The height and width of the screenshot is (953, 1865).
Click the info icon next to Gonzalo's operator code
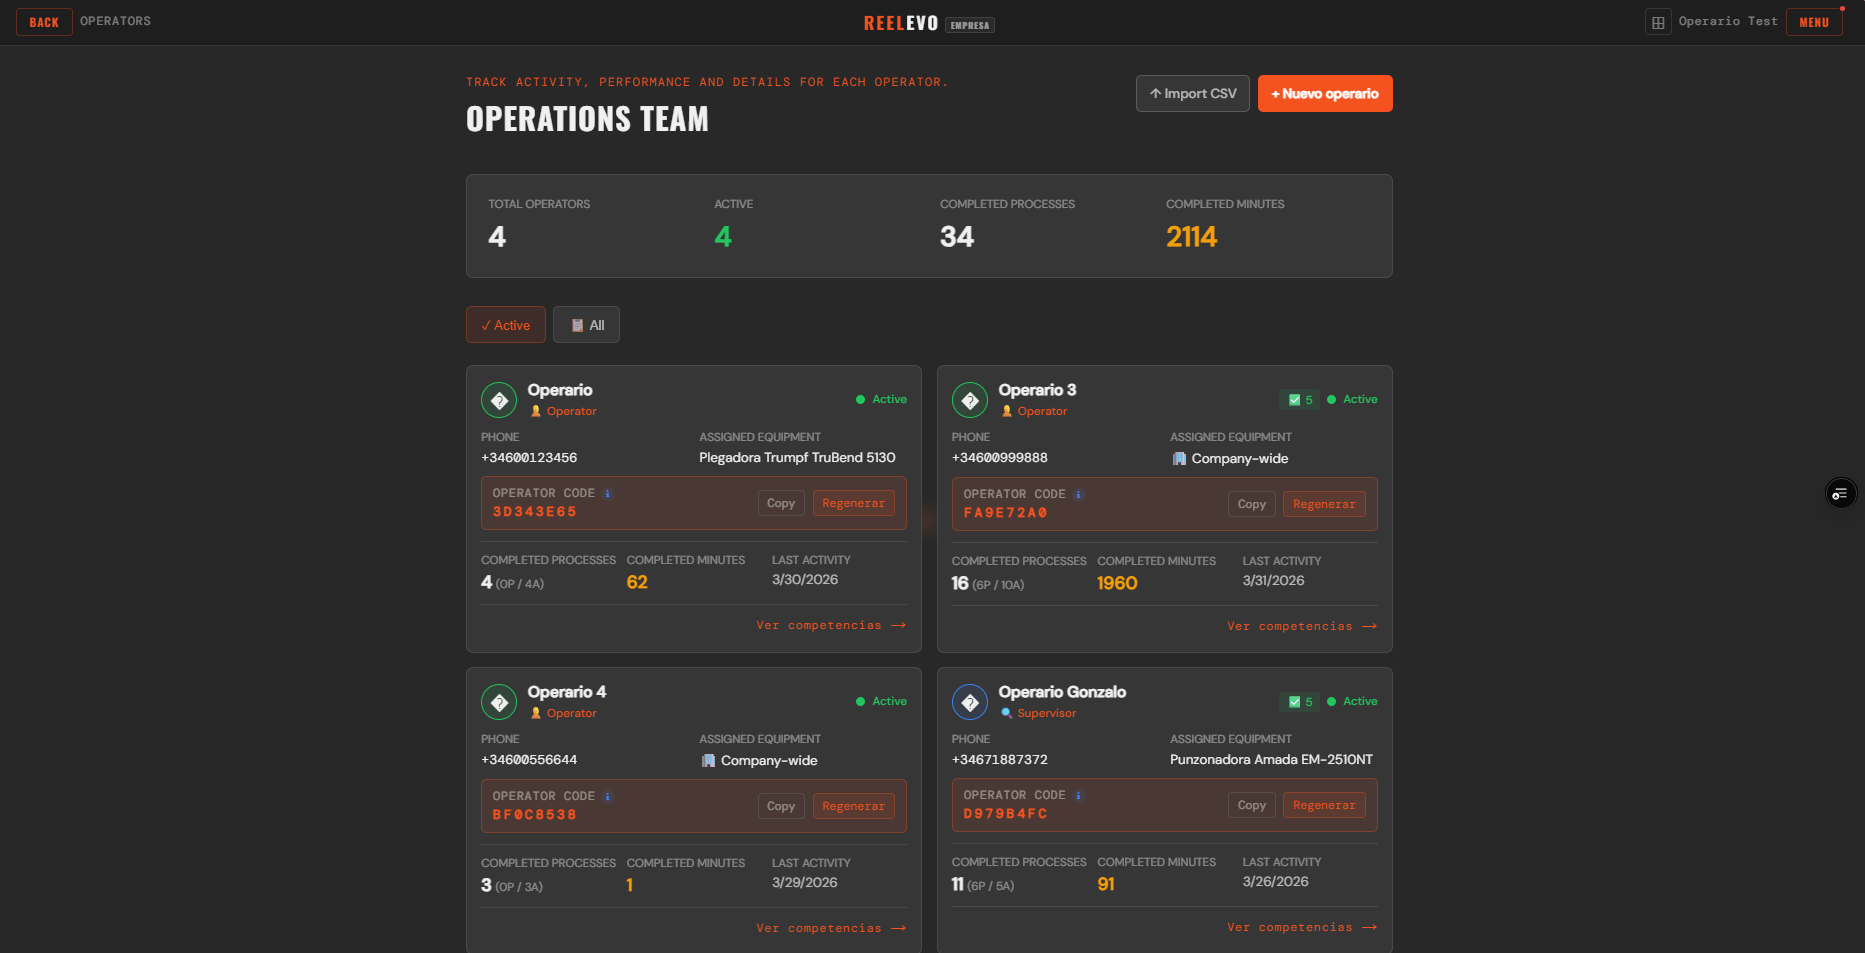[1078, 794]
